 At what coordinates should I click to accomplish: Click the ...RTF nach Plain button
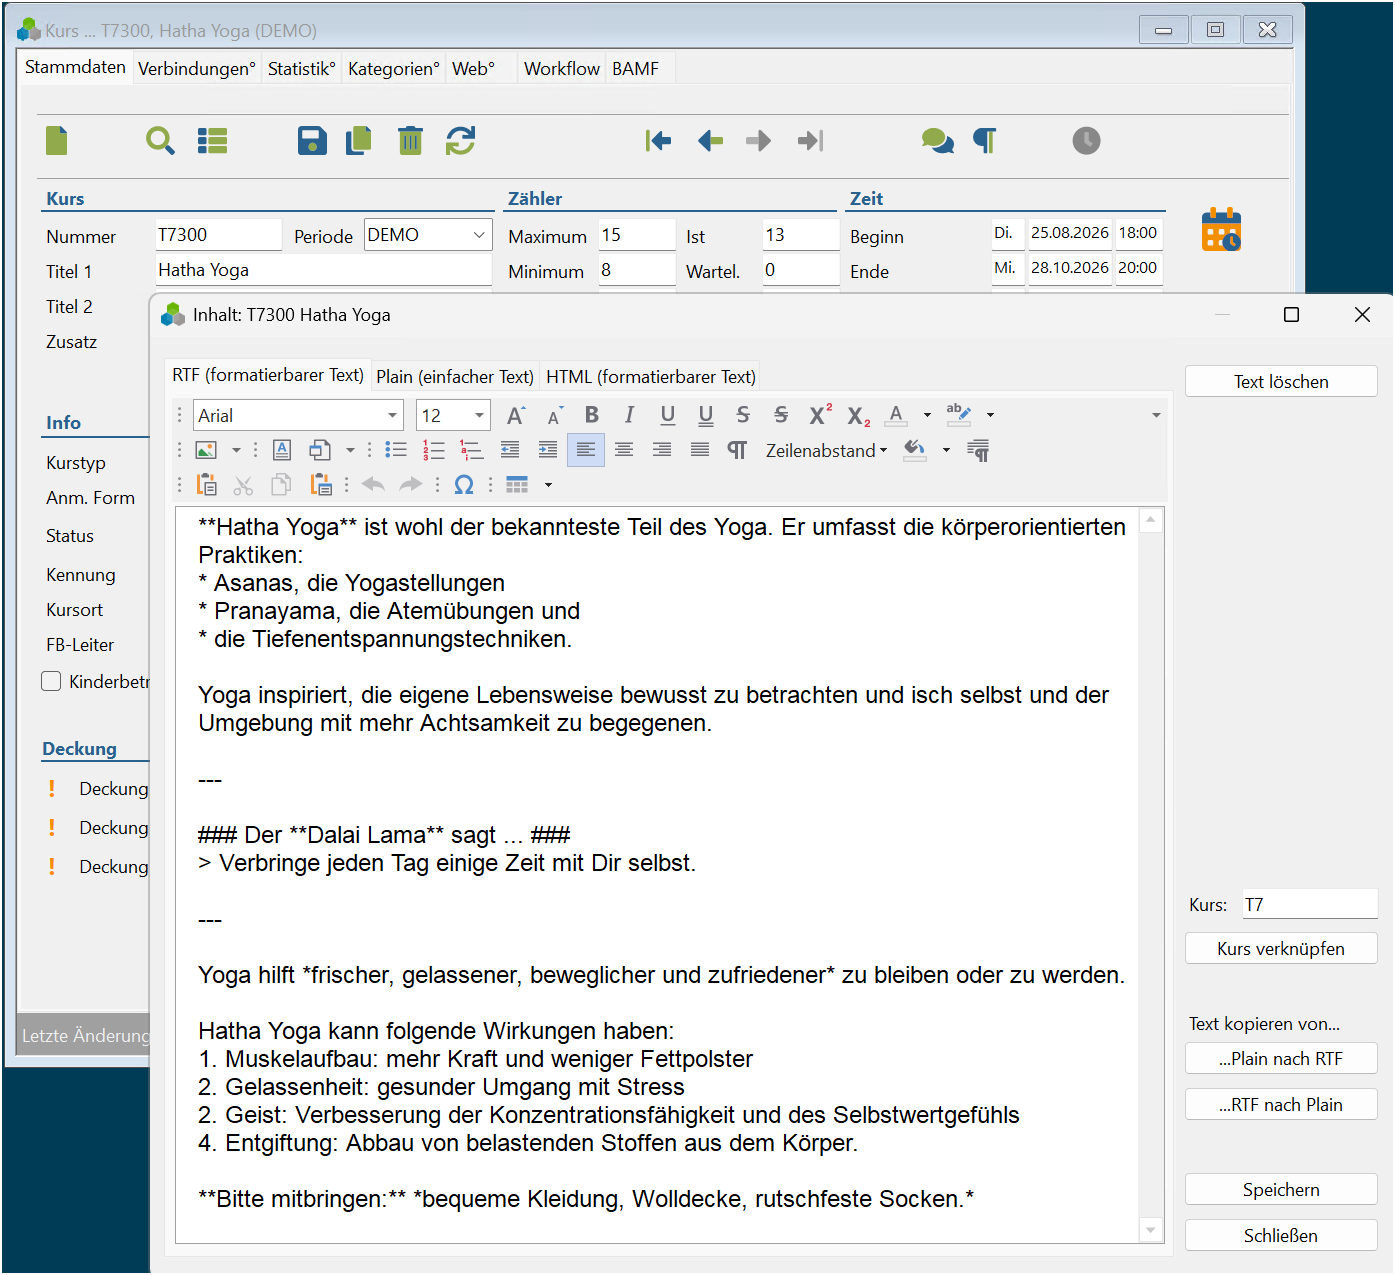pyautogui.click(x=1281, y=1105)
